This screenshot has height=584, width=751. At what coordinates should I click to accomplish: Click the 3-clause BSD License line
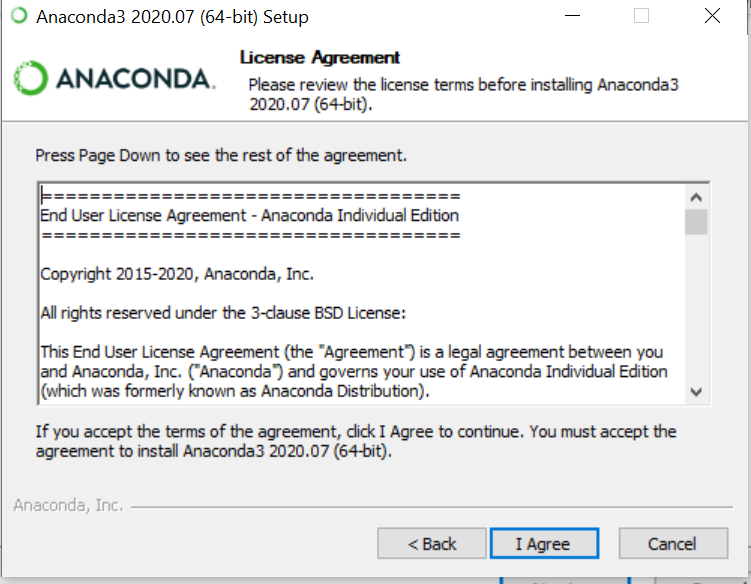click(223, 313)
